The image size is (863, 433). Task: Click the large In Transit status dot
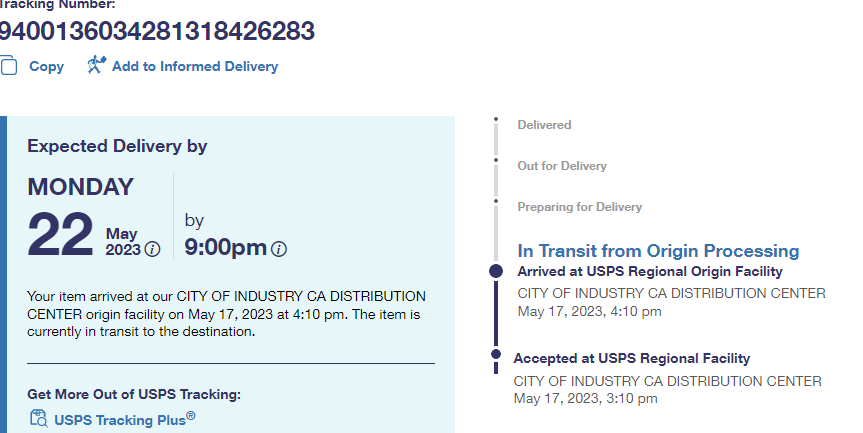496,271
